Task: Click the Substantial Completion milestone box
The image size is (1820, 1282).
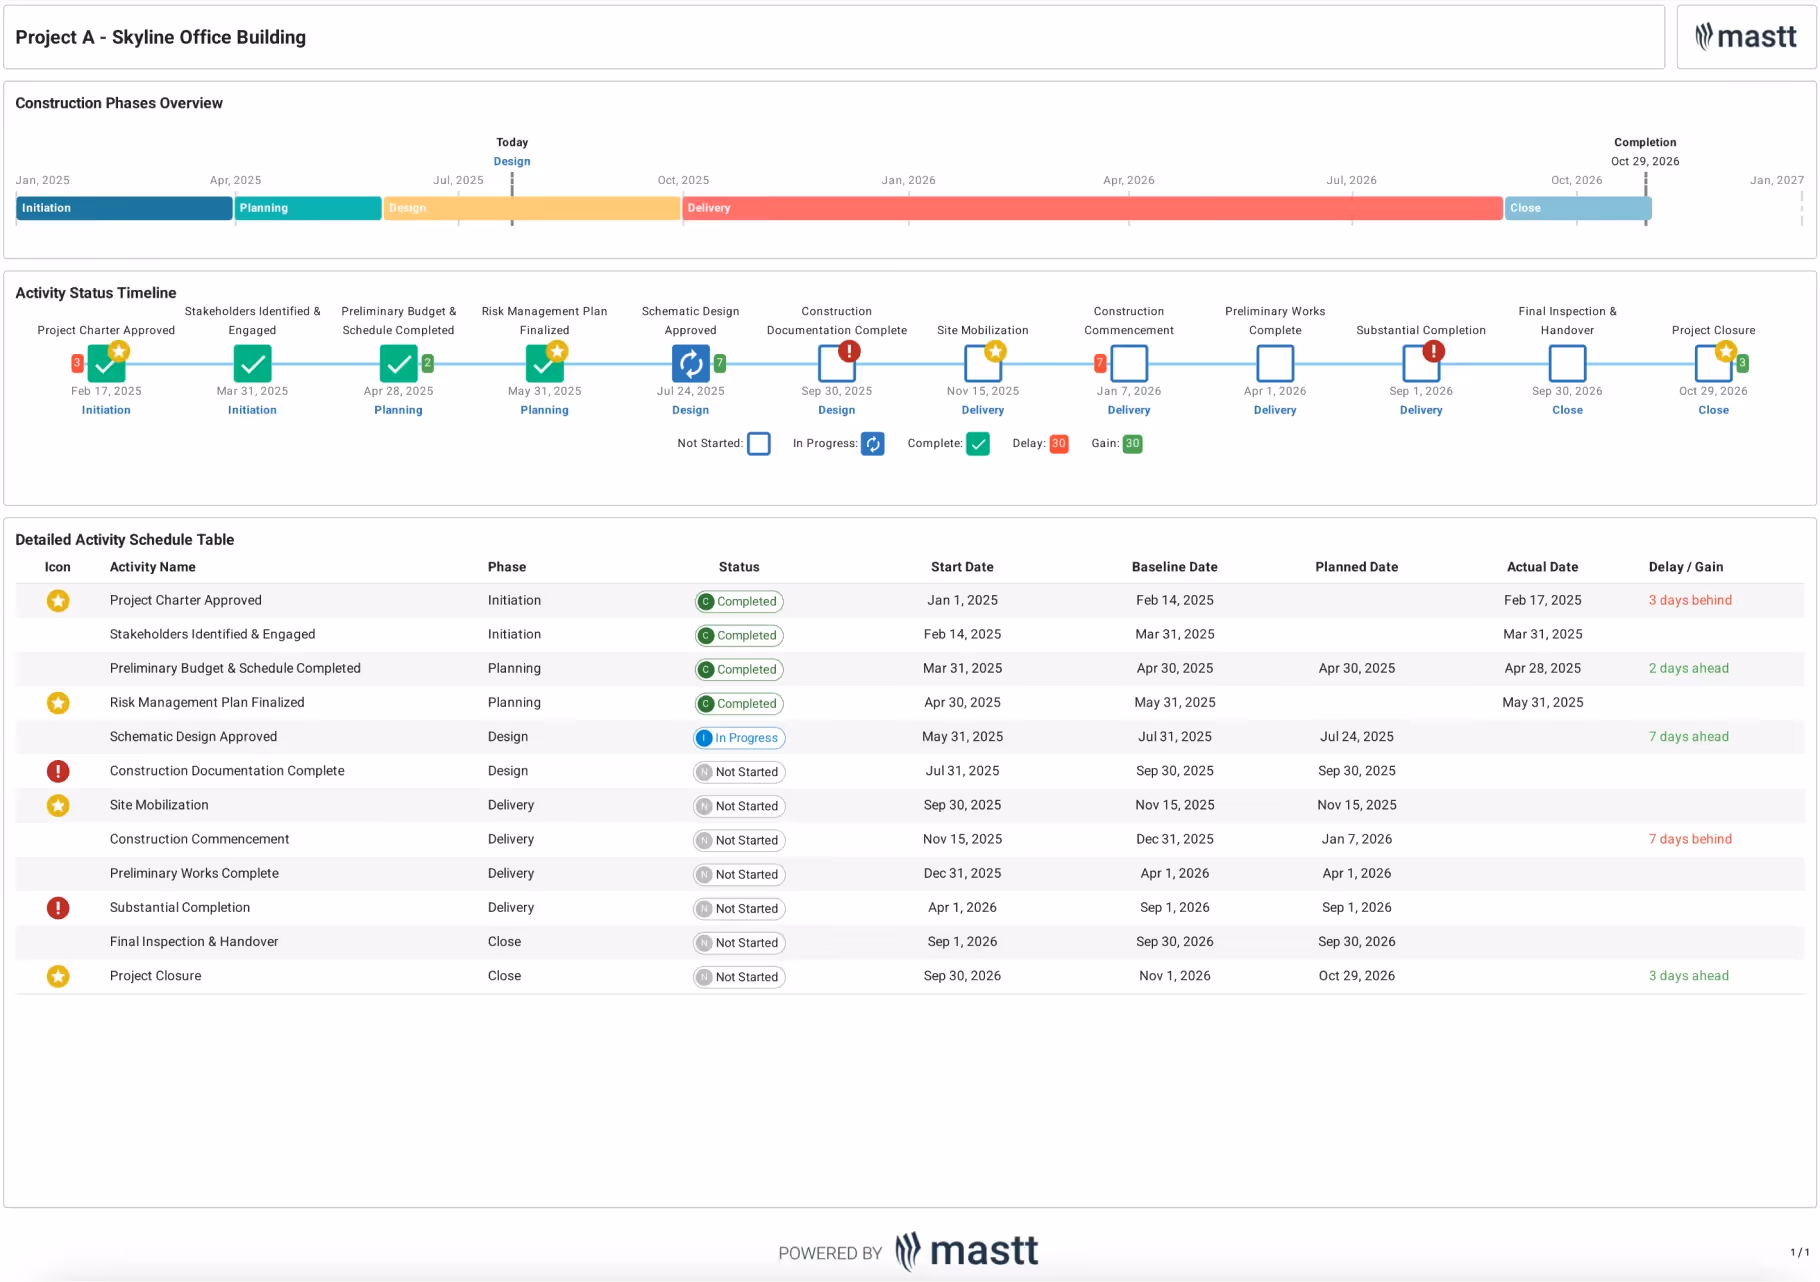Action: 1421,364
